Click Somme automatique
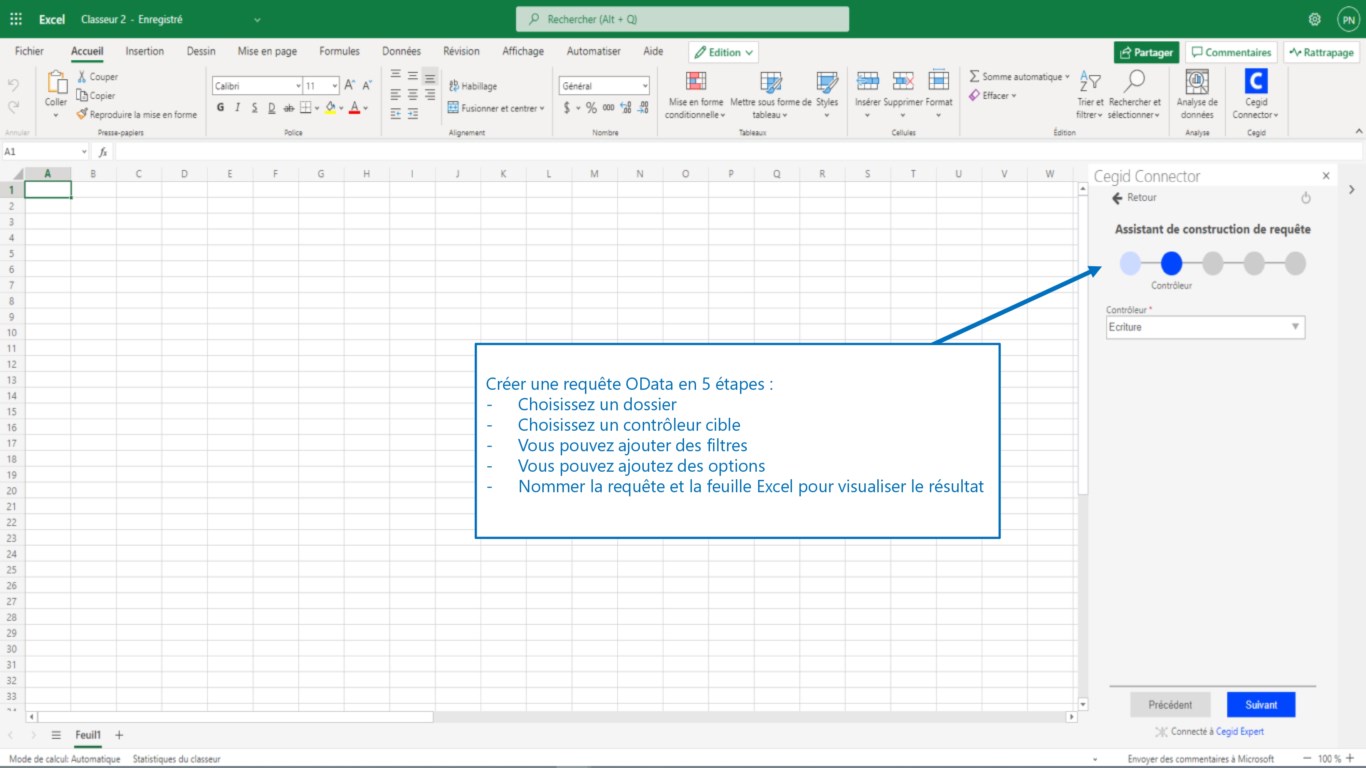The height and width of the screenshot is (768, 1366). tap(1018, 77)
